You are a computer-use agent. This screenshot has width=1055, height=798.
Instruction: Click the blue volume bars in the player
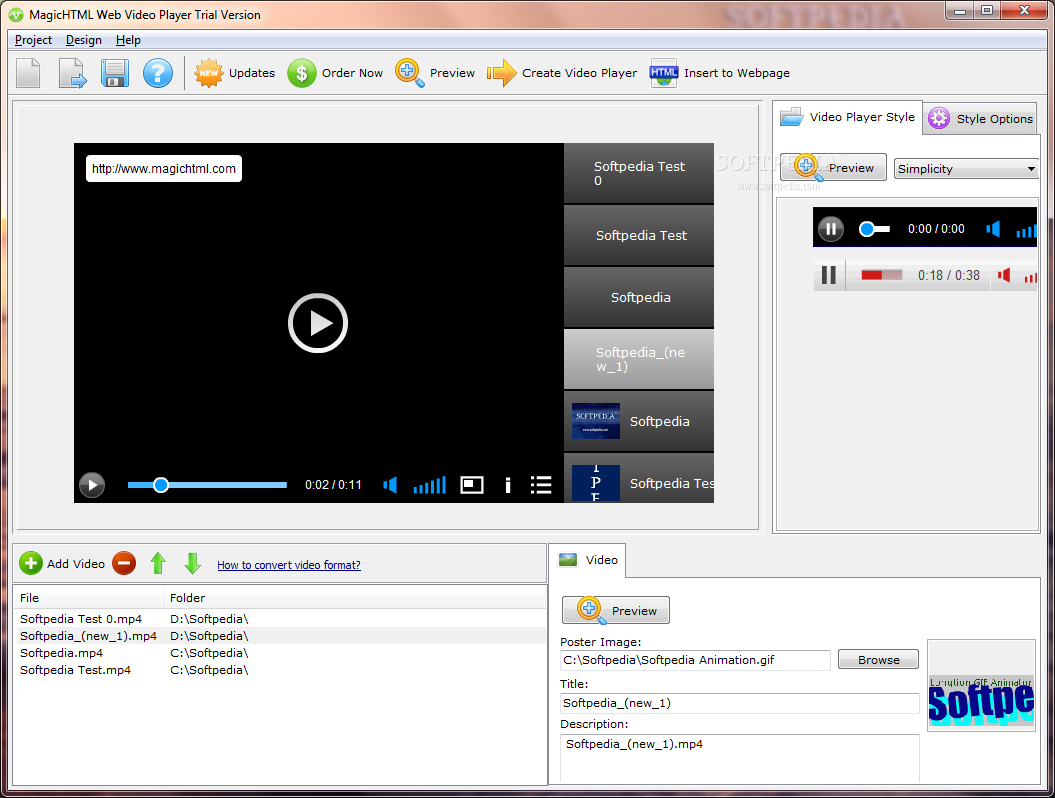click(x=429, y=484)
